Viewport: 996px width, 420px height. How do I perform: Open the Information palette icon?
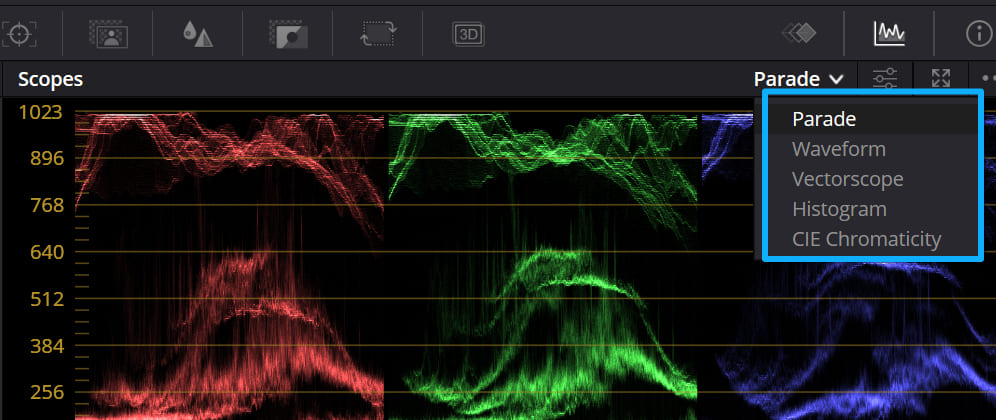(x=979, y=34)
